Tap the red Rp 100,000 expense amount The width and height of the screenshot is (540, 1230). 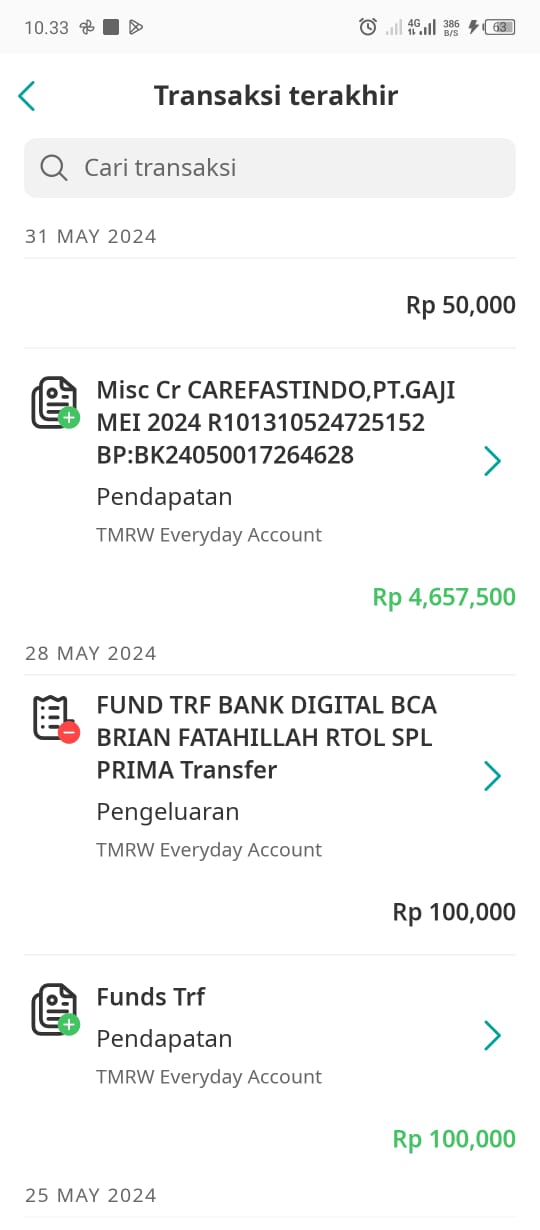point(454,912)
